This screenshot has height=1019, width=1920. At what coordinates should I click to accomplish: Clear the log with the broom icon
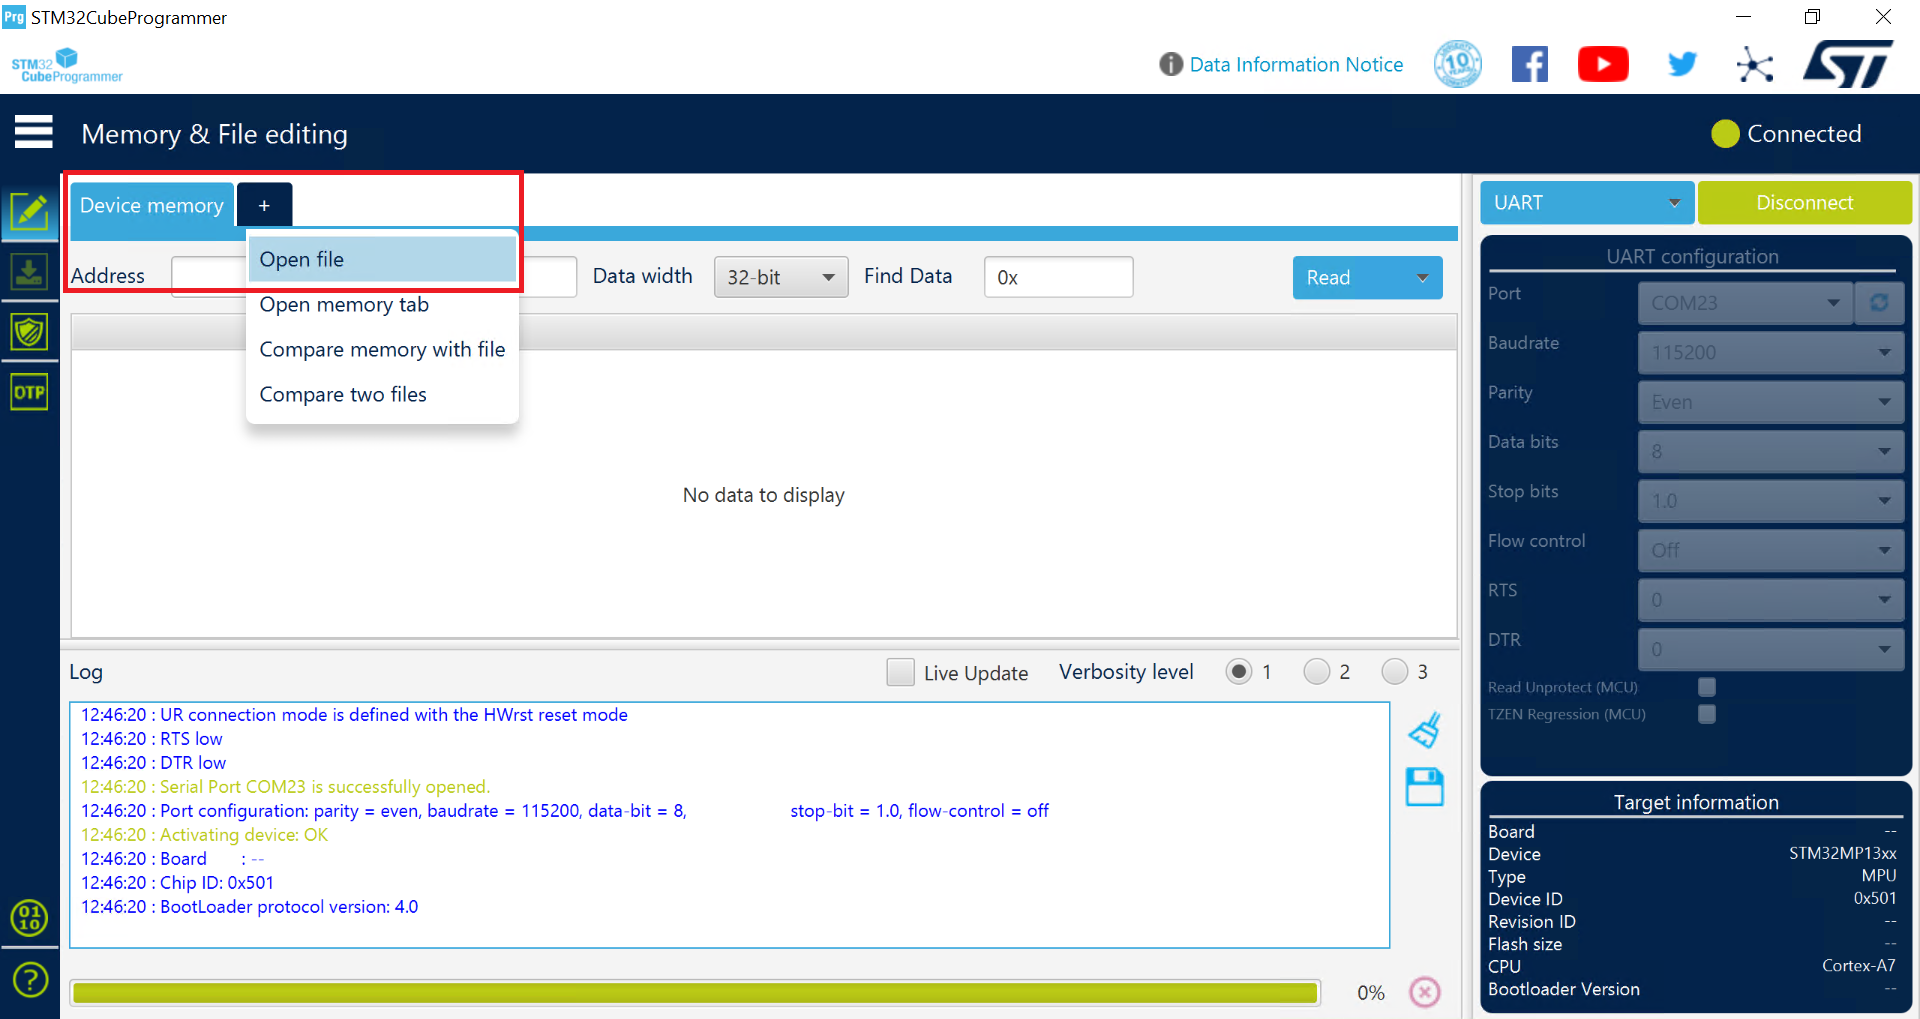tap(1425, 730)
